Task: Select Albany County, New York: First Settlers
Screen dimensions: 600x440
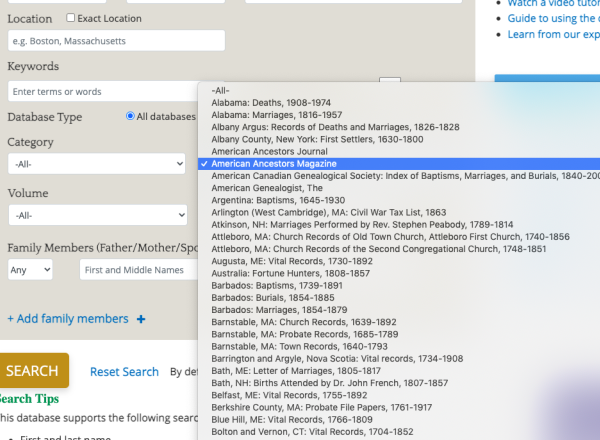Action: tap(399, 139)
